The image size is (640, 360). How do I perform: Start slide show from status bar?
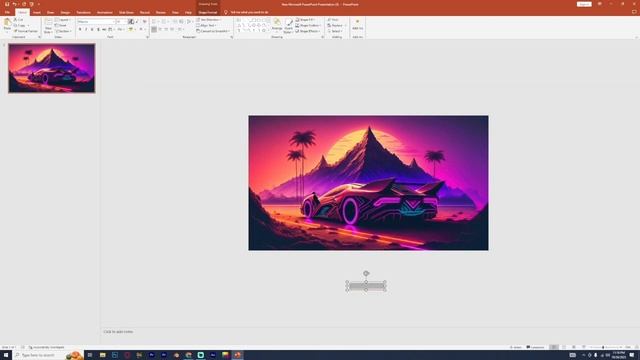(584, 347)
